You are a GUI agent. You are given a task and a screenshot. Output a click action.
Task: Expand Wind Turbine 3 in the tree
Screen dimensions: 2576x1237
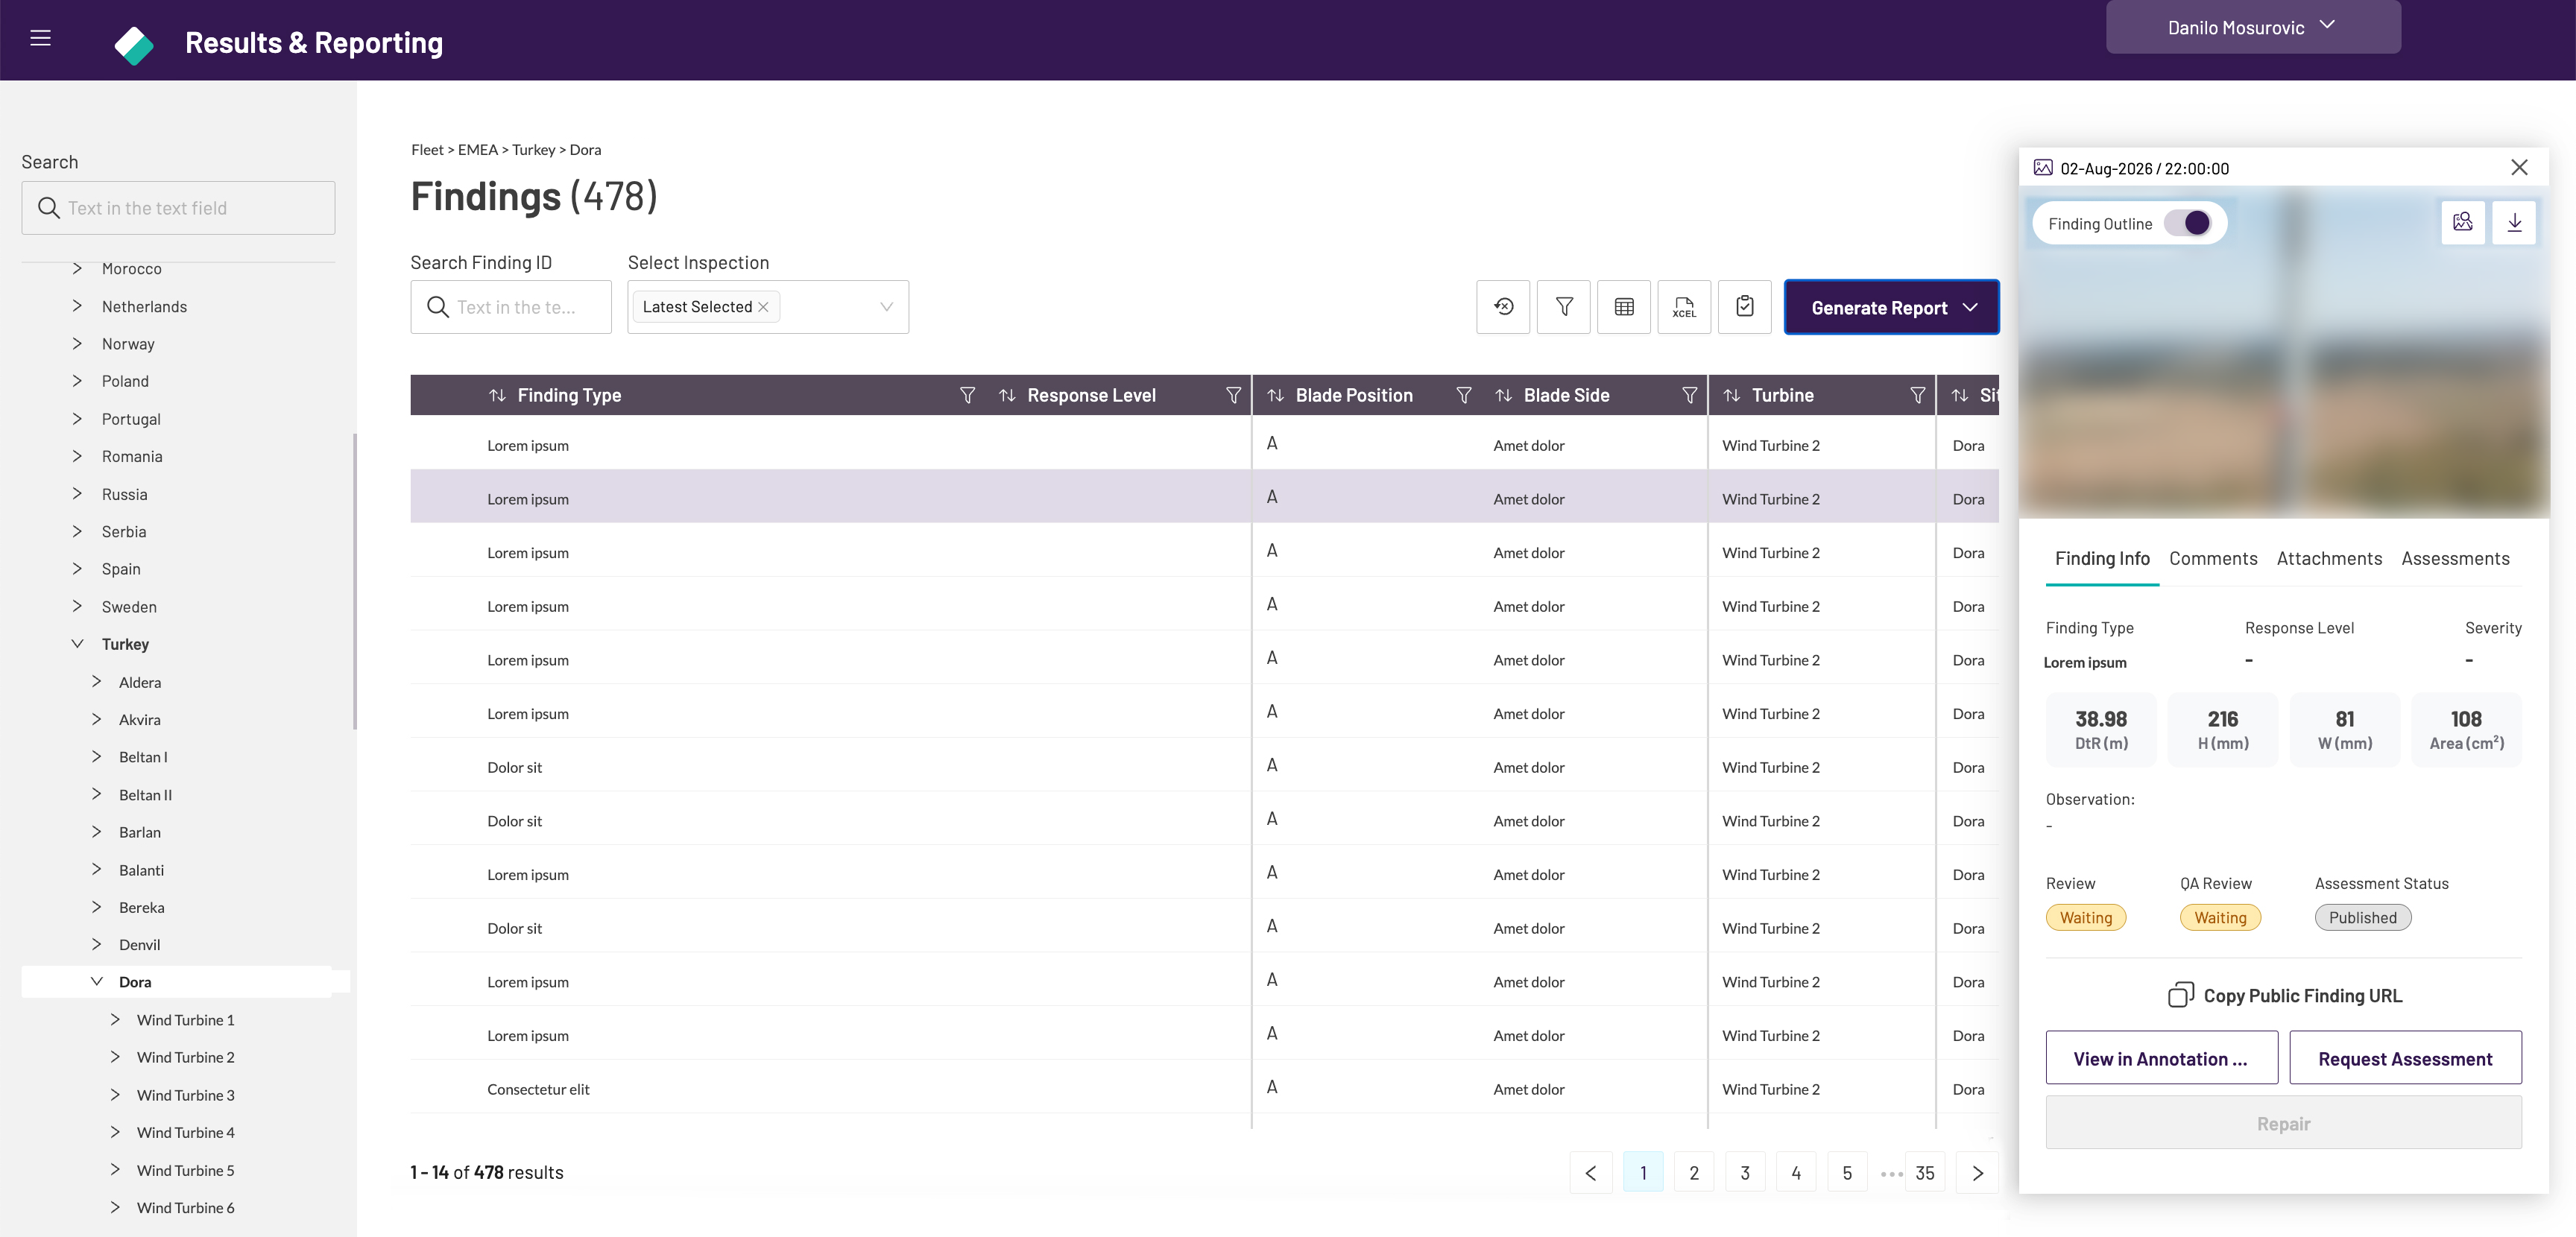pyautogui.click(x=115, y=1095)
